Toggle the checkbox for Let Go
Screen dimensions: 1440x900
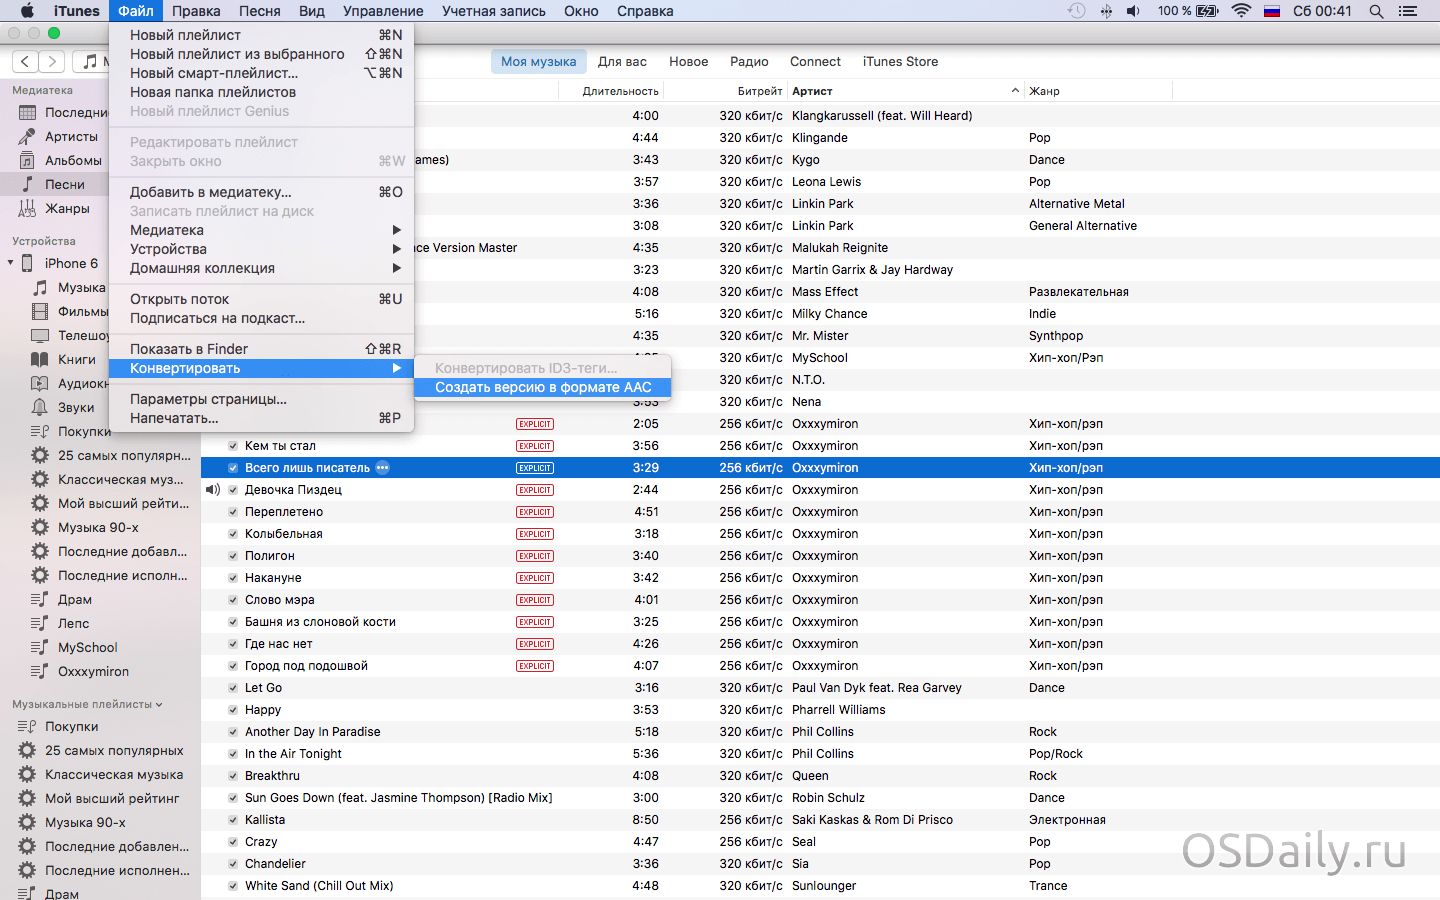pyautogui.click(x=233, y=688)
